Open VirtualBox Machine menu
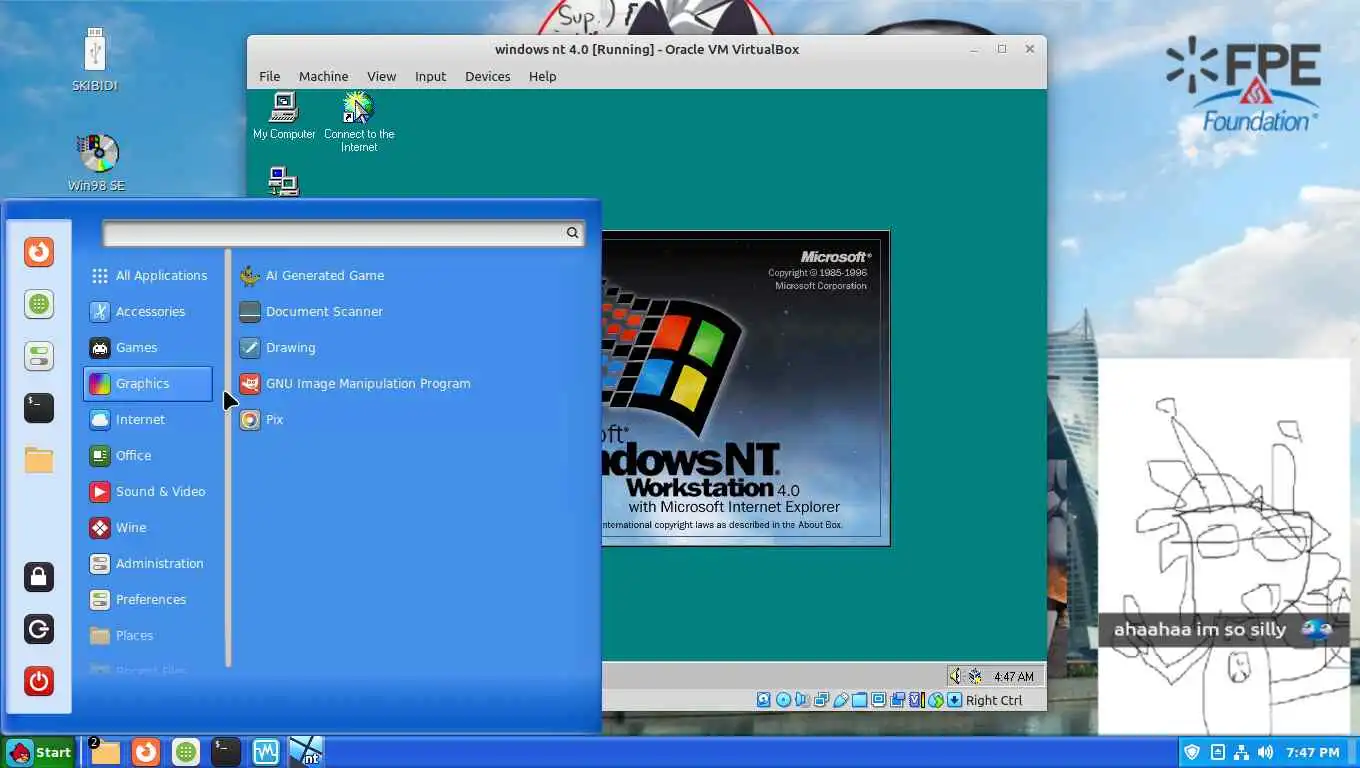 (323, 76)
